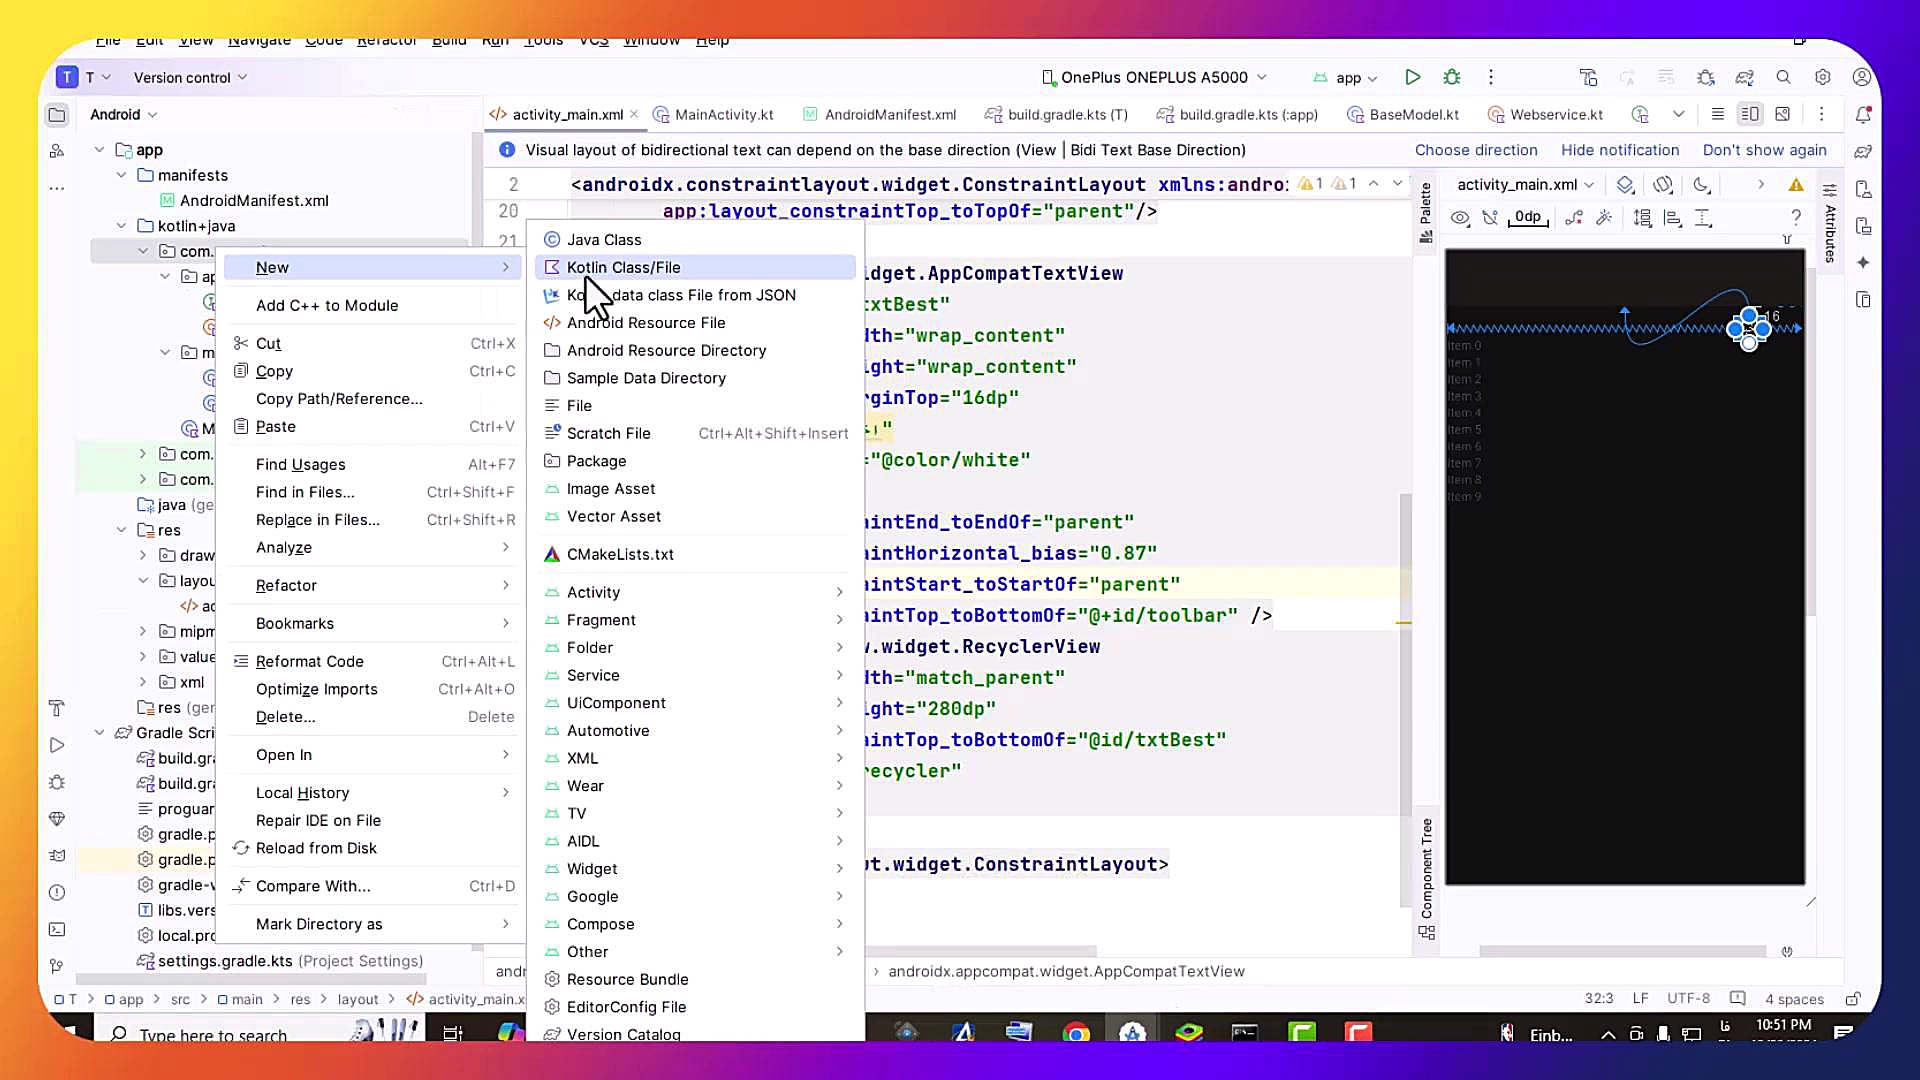Open the Build hammer tool window

[57, 708]
